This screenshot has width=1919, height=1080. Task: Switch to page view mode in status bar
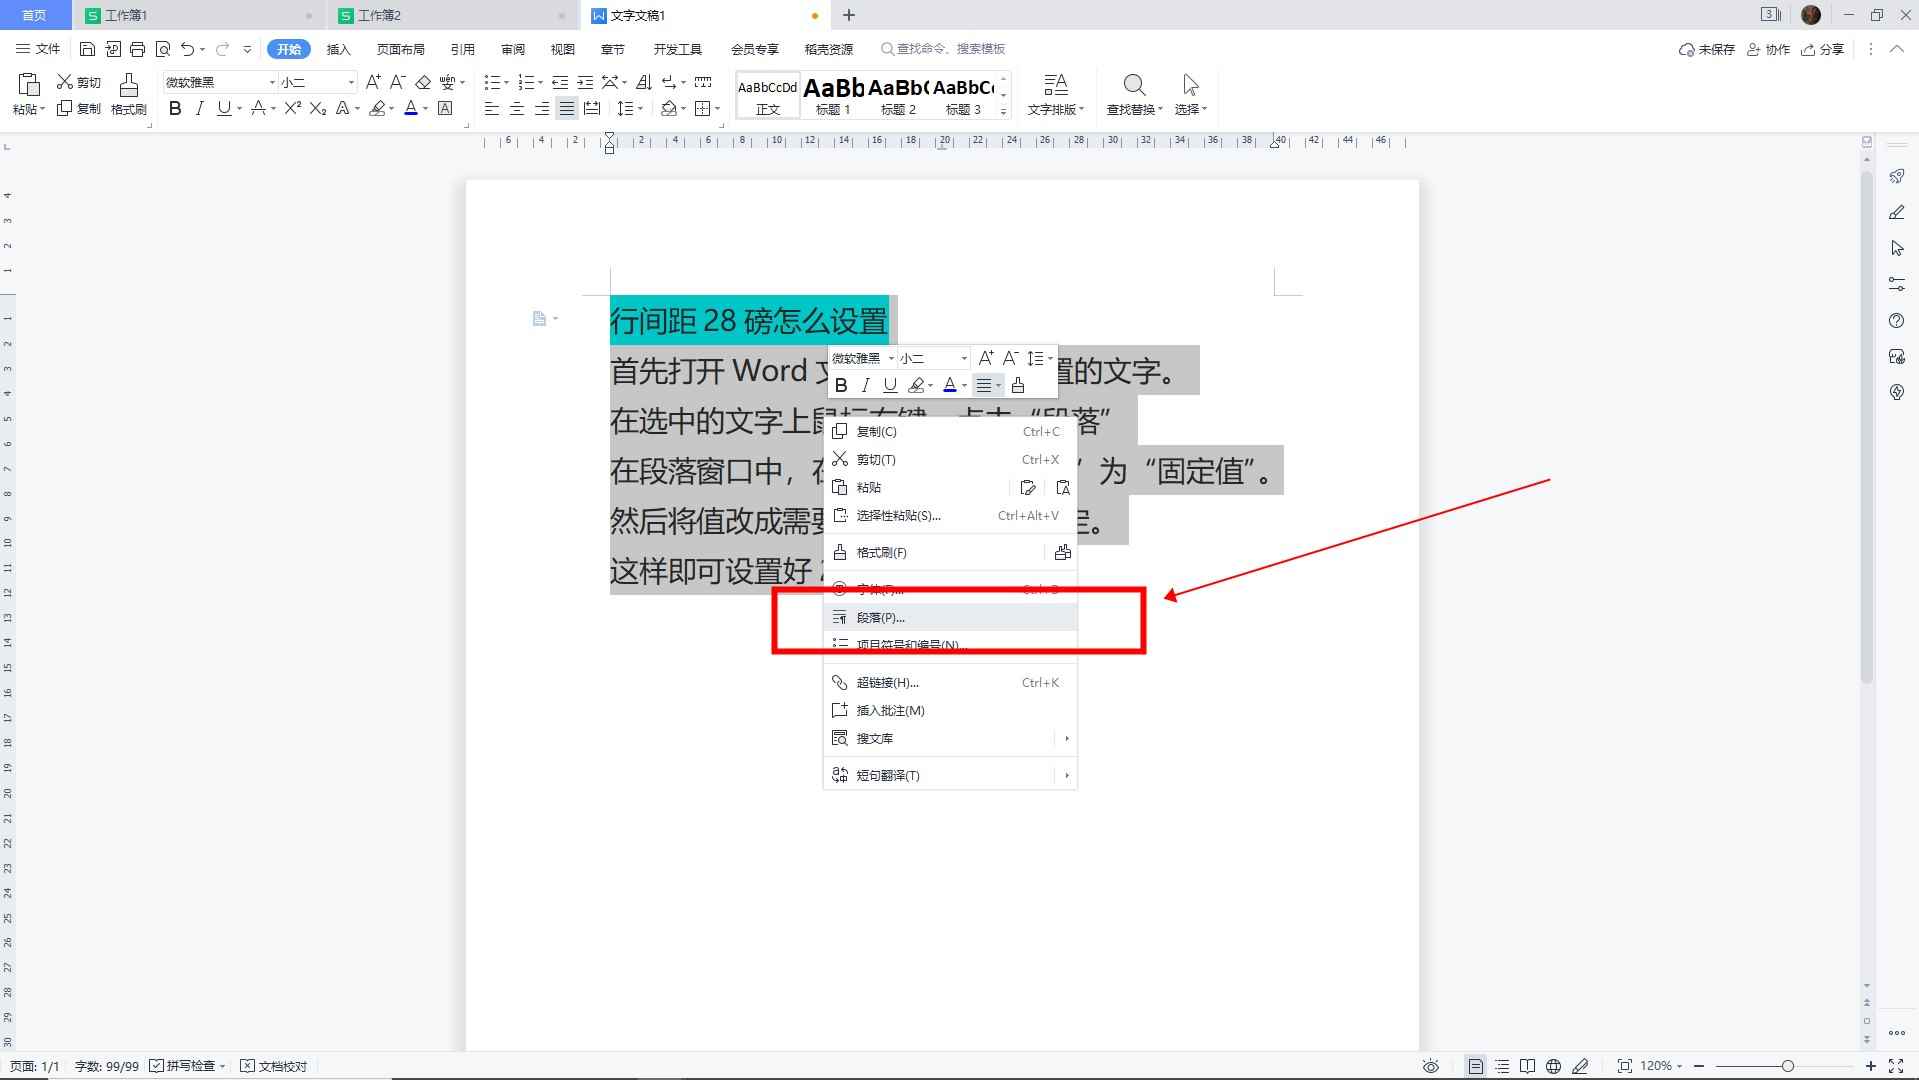click(1475, 1066)
